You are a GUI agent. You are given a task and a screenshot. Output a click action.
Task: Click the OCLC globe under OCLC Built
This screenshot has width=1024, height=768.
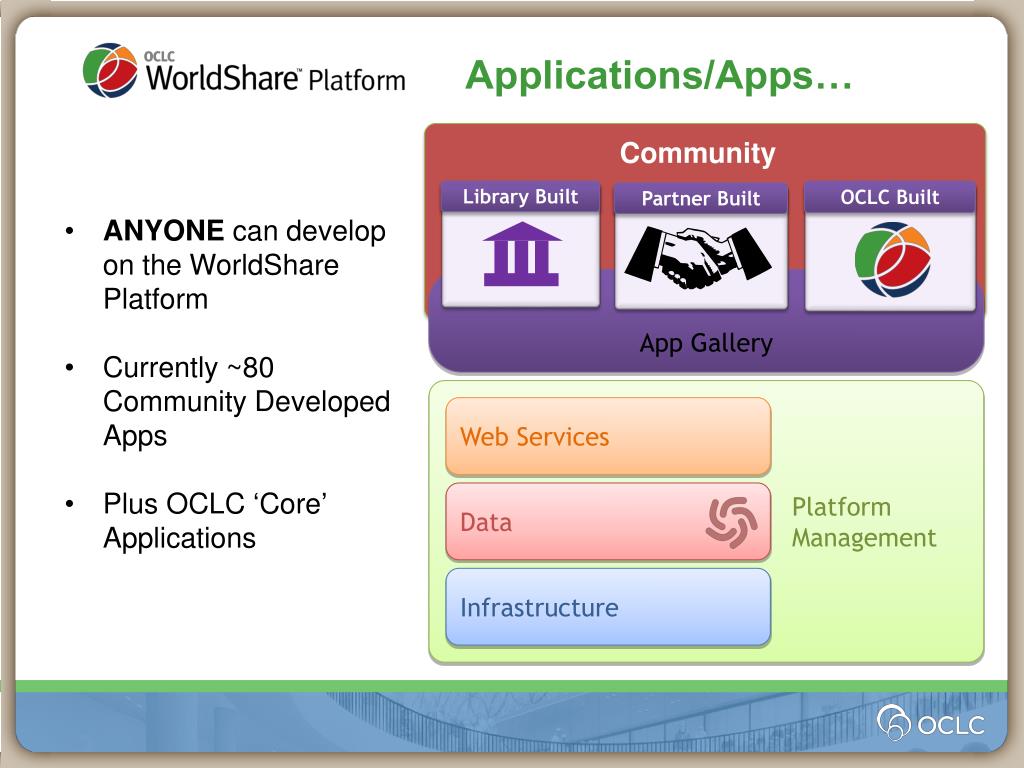(893, 260)
